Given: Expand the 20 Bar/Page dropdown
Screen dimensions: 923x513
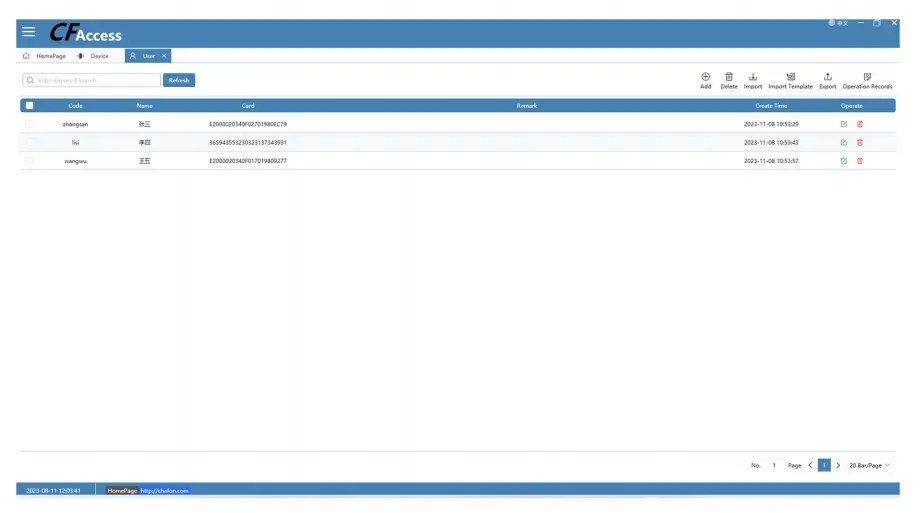Looking at the screenshot, I should tap(869, 465).
